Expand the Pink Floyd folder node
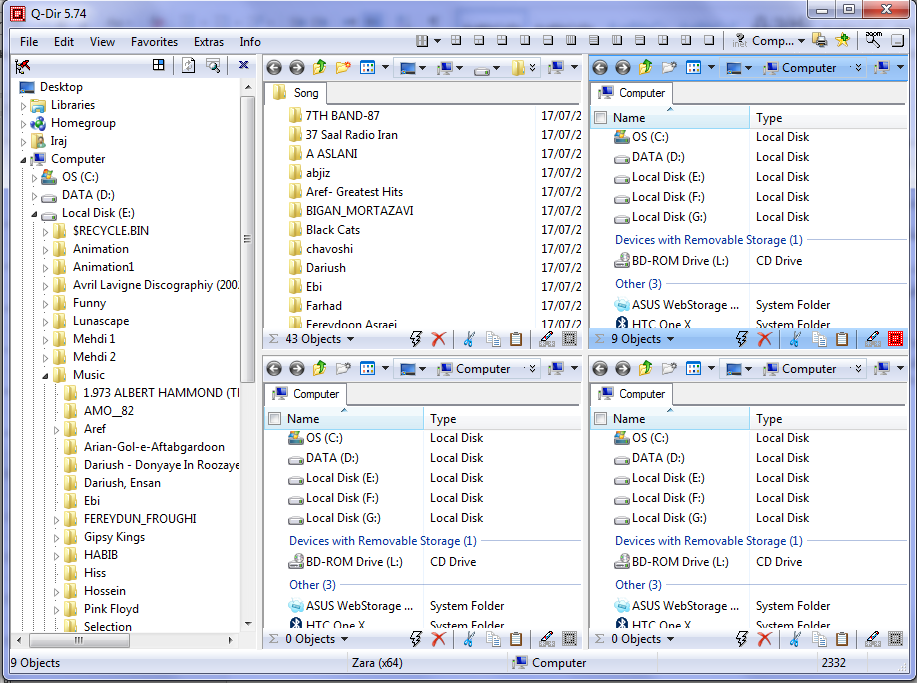 tap(56, 610)
